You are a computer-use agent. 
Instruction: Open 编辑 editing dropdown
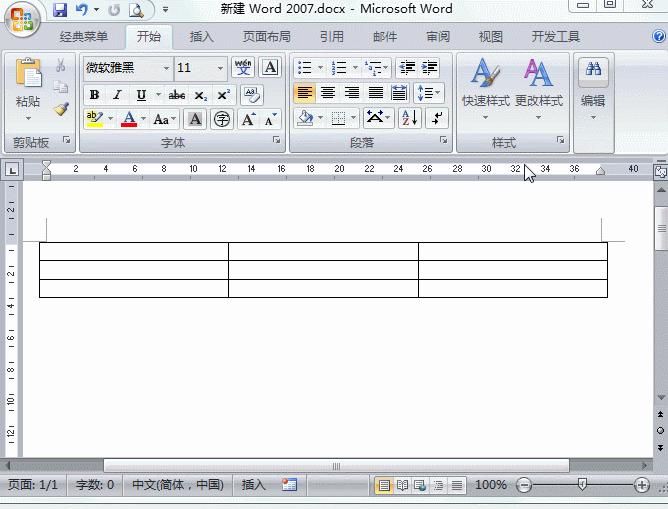click(x=593, y=89)
